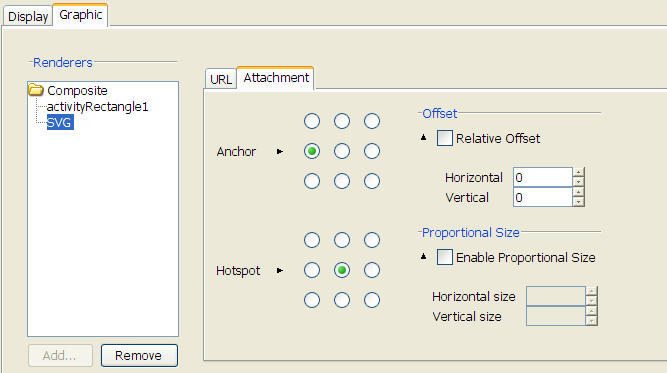Click the disabled Add... button
The image size is (667, 373).
(60, 356)
